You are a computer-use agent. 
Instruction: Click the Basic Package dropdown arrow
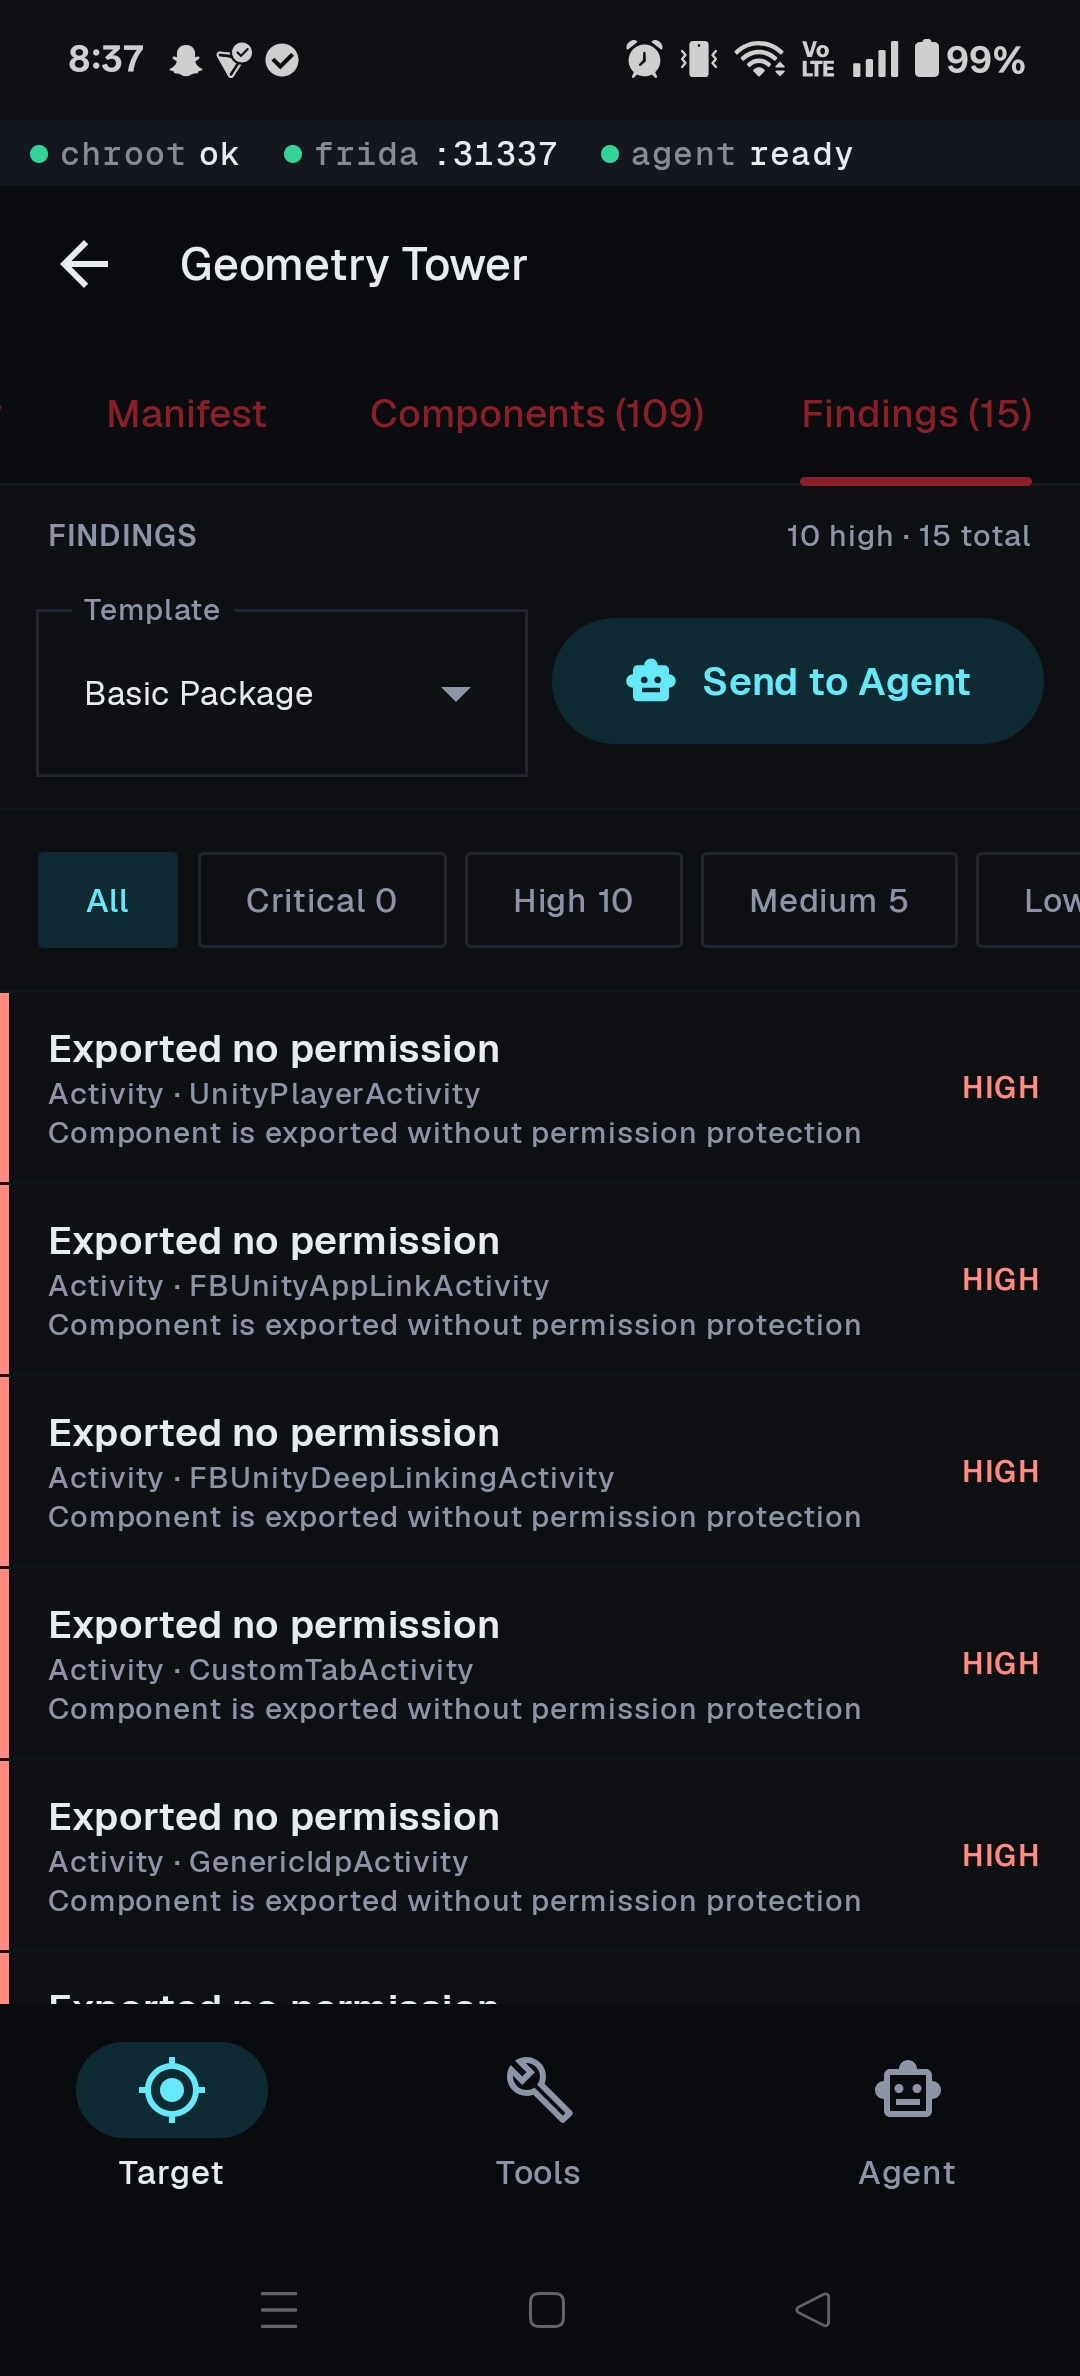[x=456, y=694]
